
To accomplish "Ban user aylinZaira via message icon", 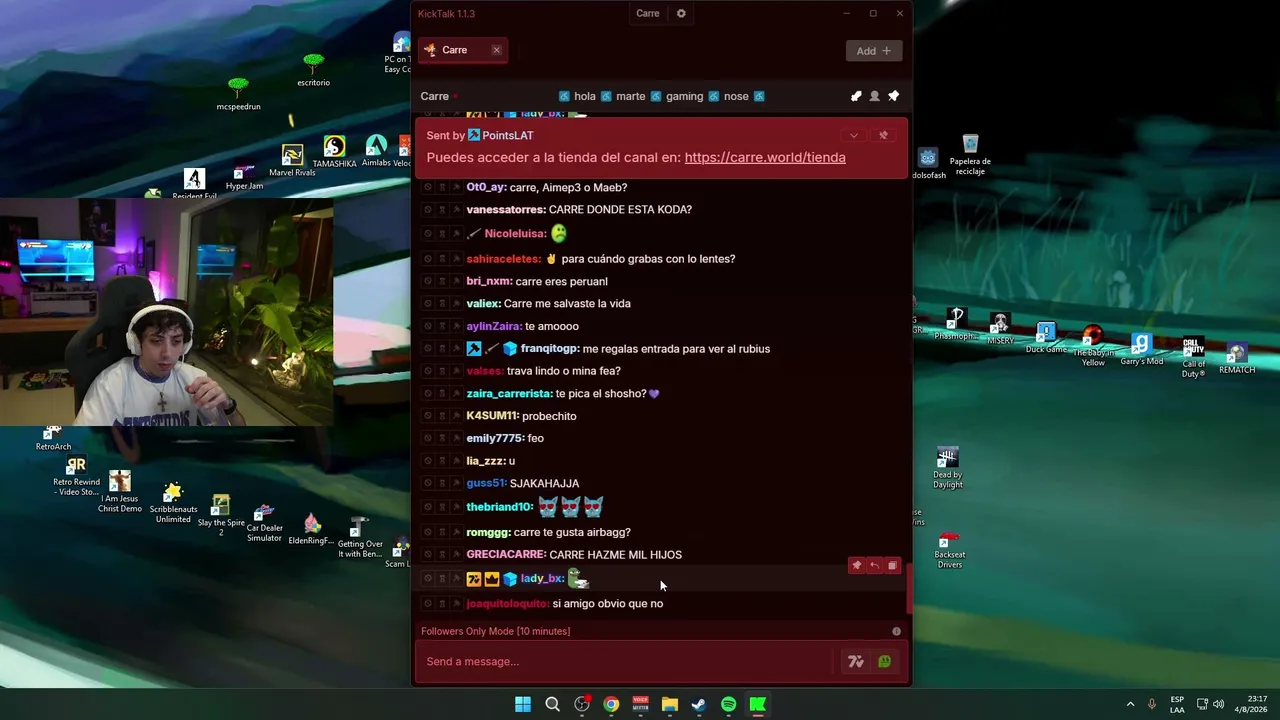I will coord(428,326).
